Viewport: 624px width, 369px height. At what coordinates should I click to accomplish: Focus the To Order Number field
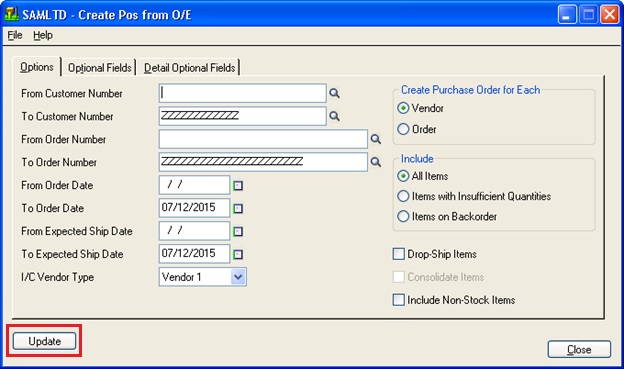263,162
